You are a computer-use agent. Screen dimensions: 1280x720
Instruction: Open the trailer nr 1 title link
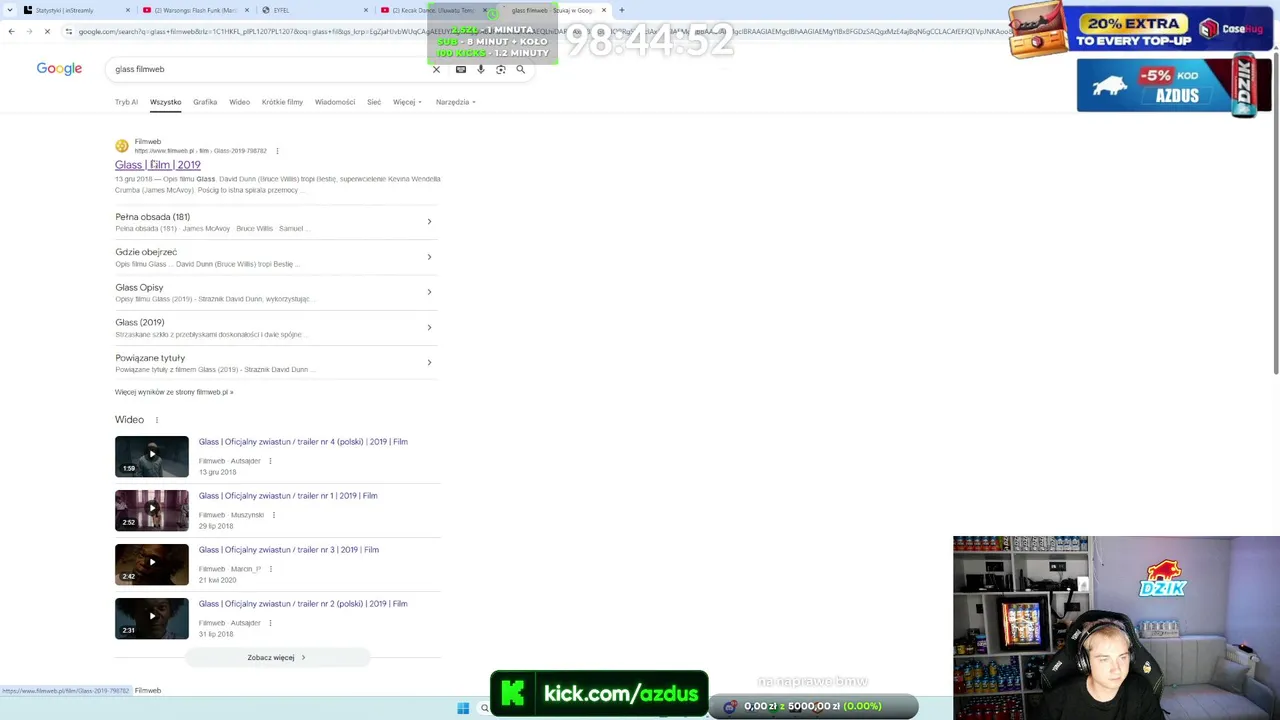coord(288,496)
